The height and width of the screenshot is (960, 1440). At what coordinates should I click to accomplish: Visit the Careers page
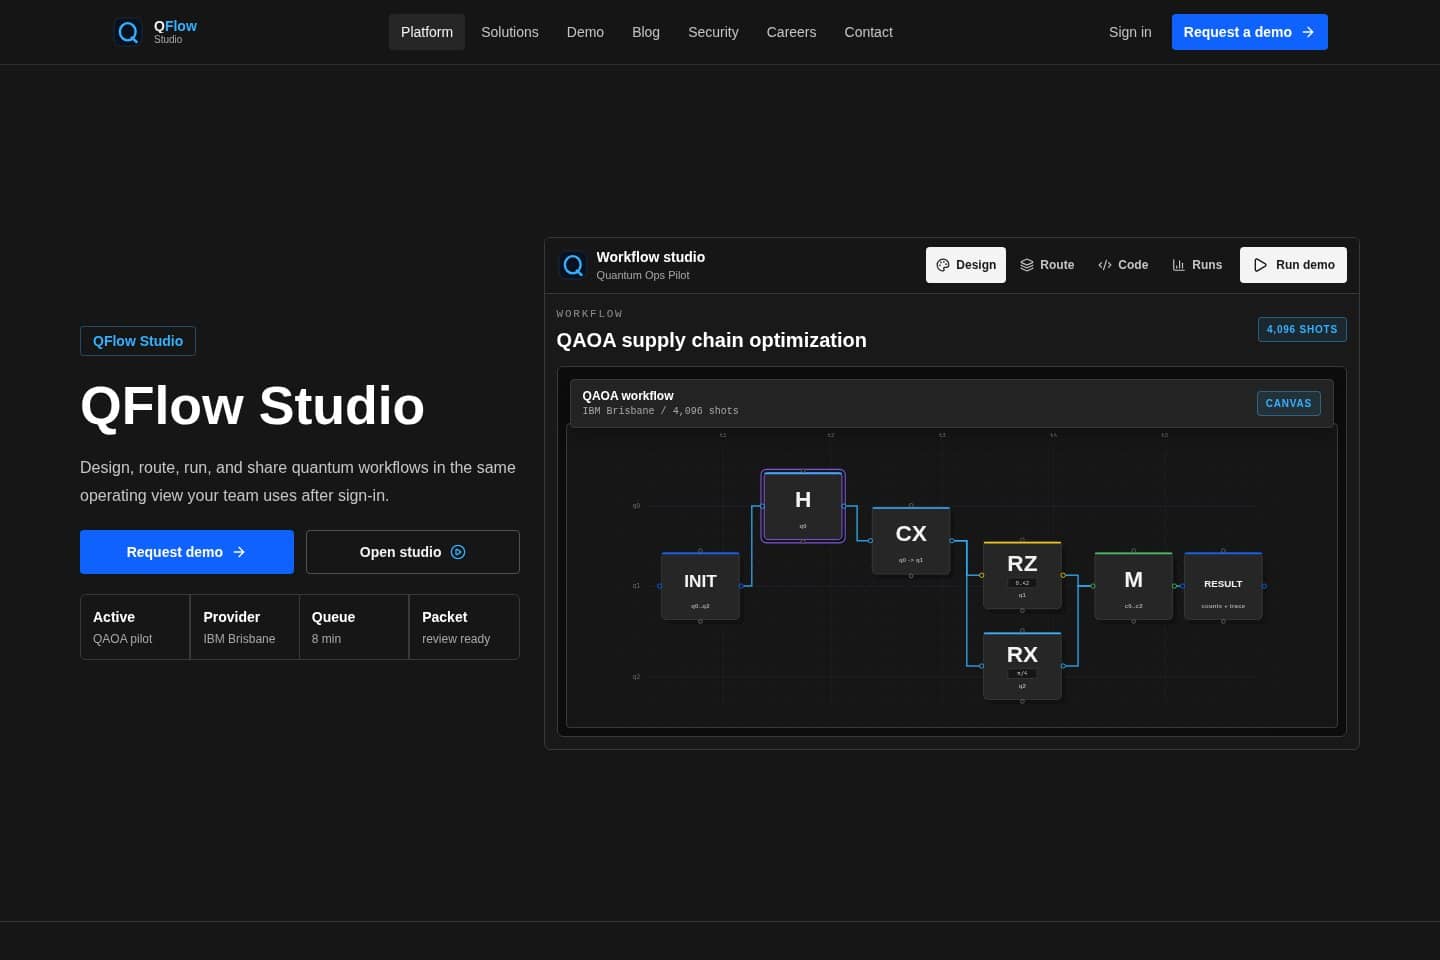click(x=791, y=32)
